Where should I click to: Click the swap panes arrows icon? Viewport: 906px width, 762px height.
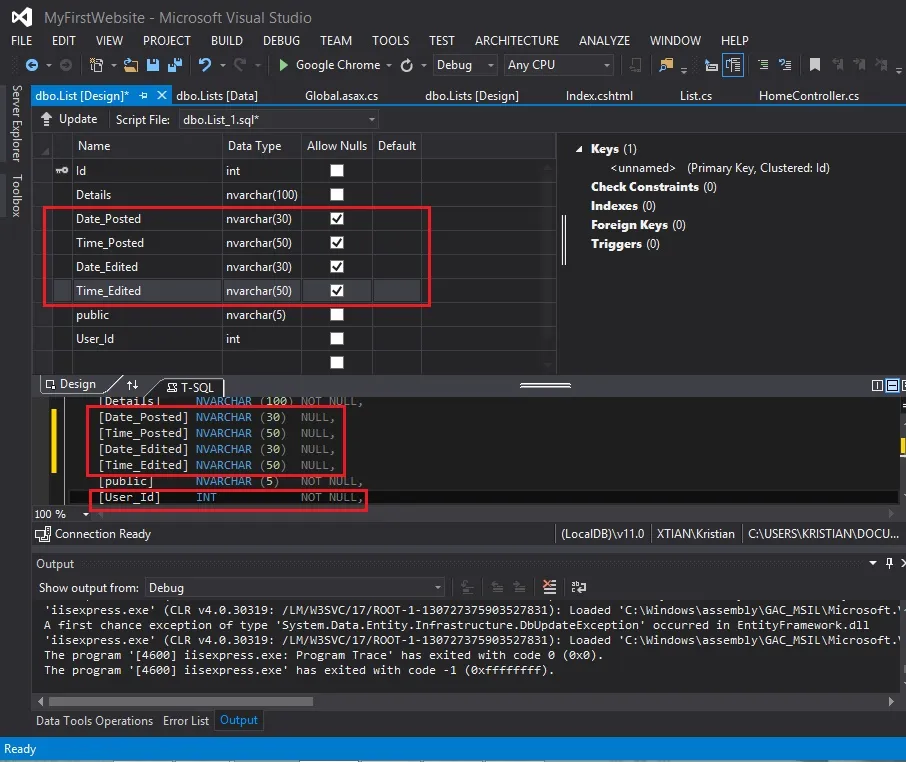[132, 385]
